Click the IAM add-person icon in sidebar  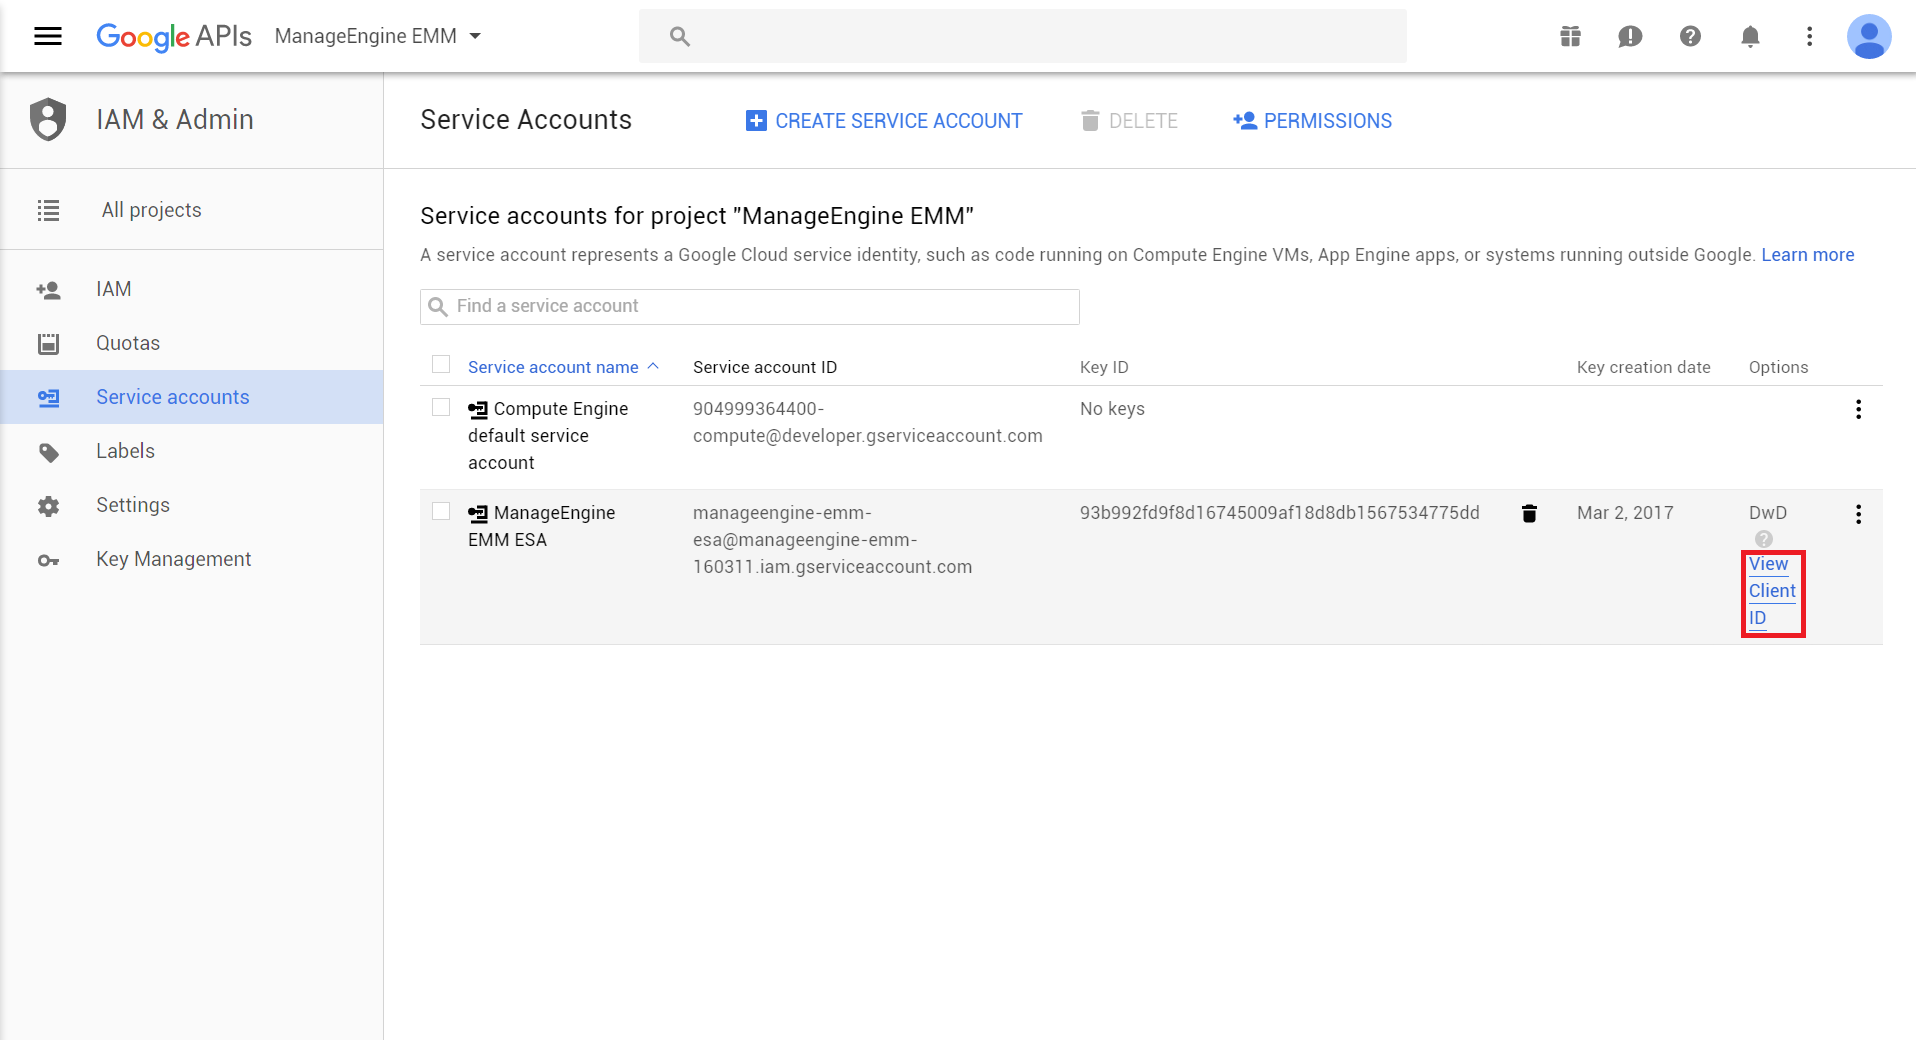48,290
